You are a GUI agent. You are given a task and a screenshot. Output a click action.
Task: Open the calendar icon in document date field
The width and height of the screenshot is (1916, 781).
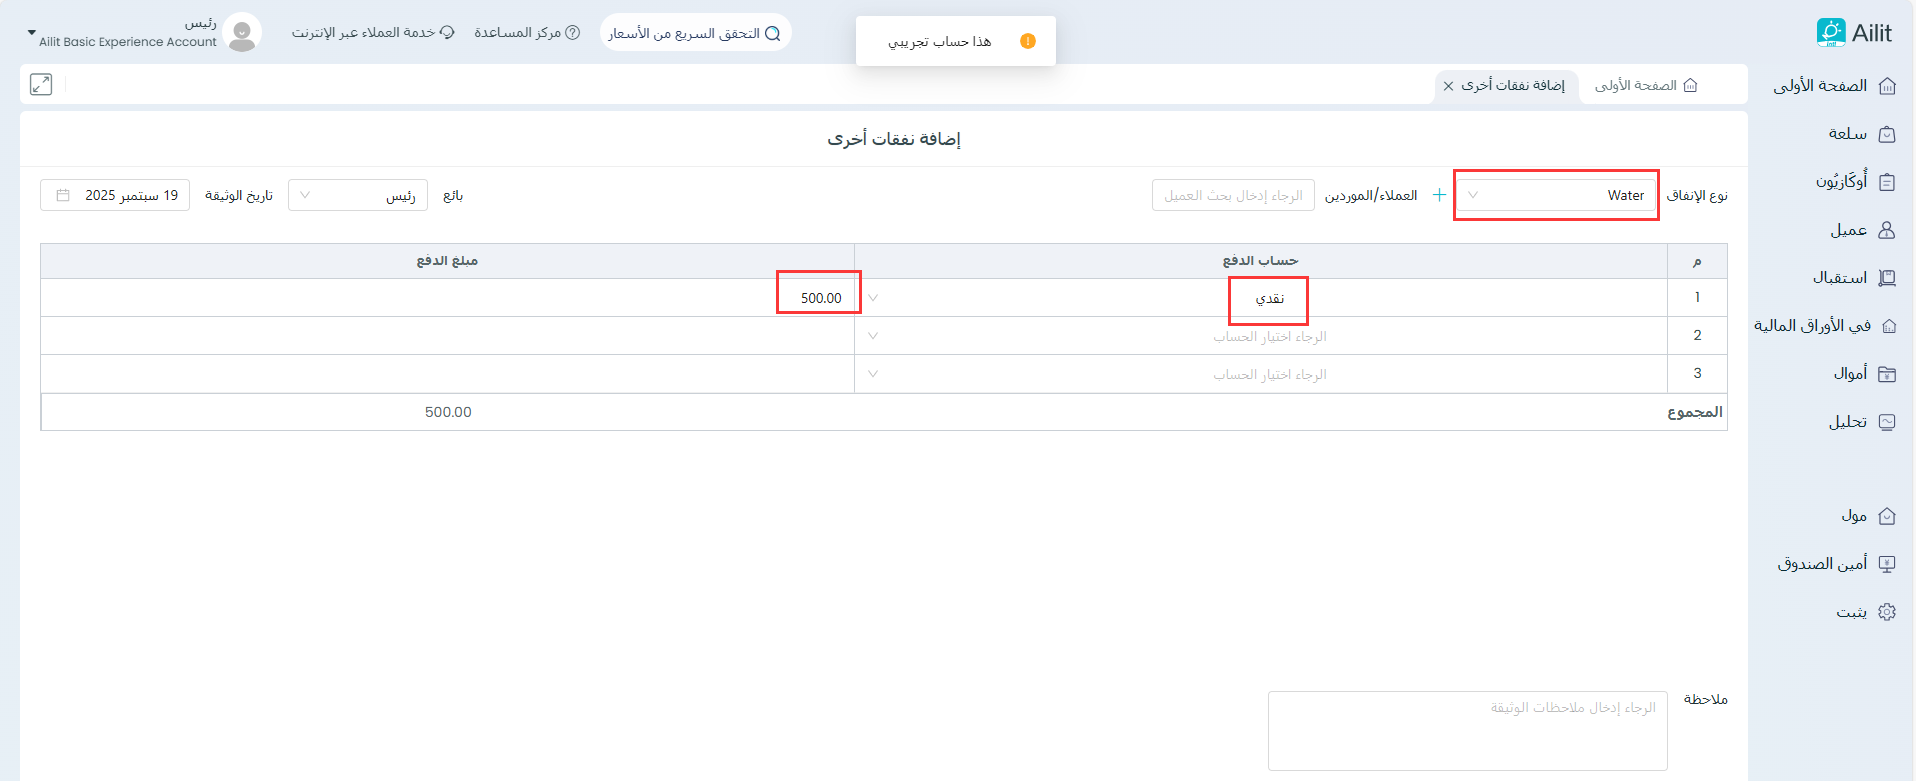[63, 195]
